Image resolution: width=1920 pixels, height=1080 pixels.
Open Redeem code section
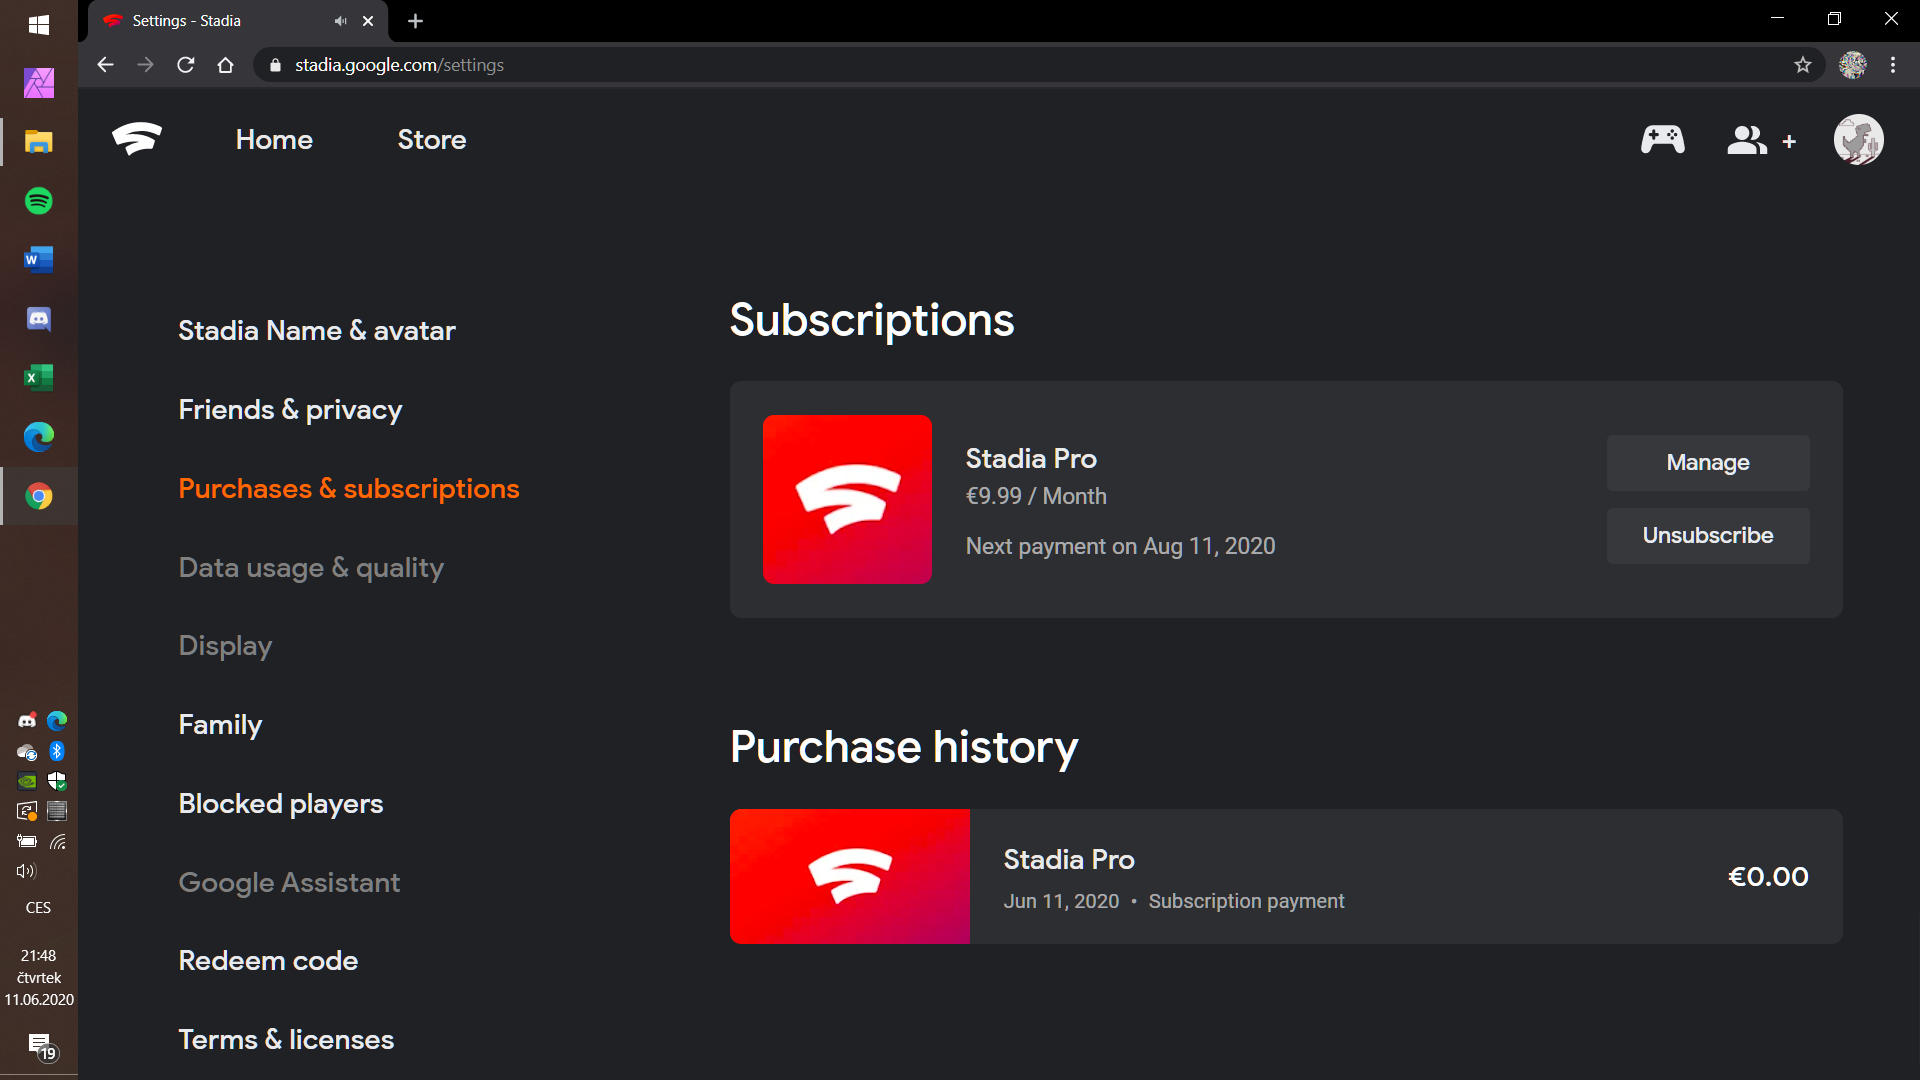tap(268, 961)
